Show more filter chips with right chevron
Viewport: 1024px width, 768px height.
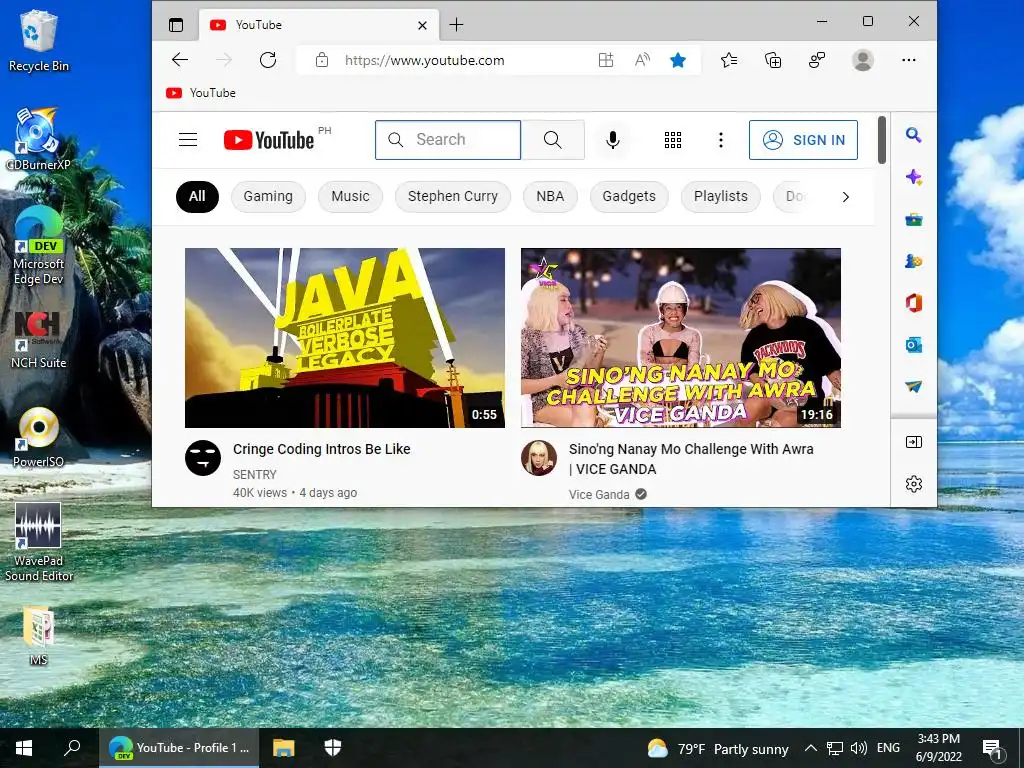846,197
